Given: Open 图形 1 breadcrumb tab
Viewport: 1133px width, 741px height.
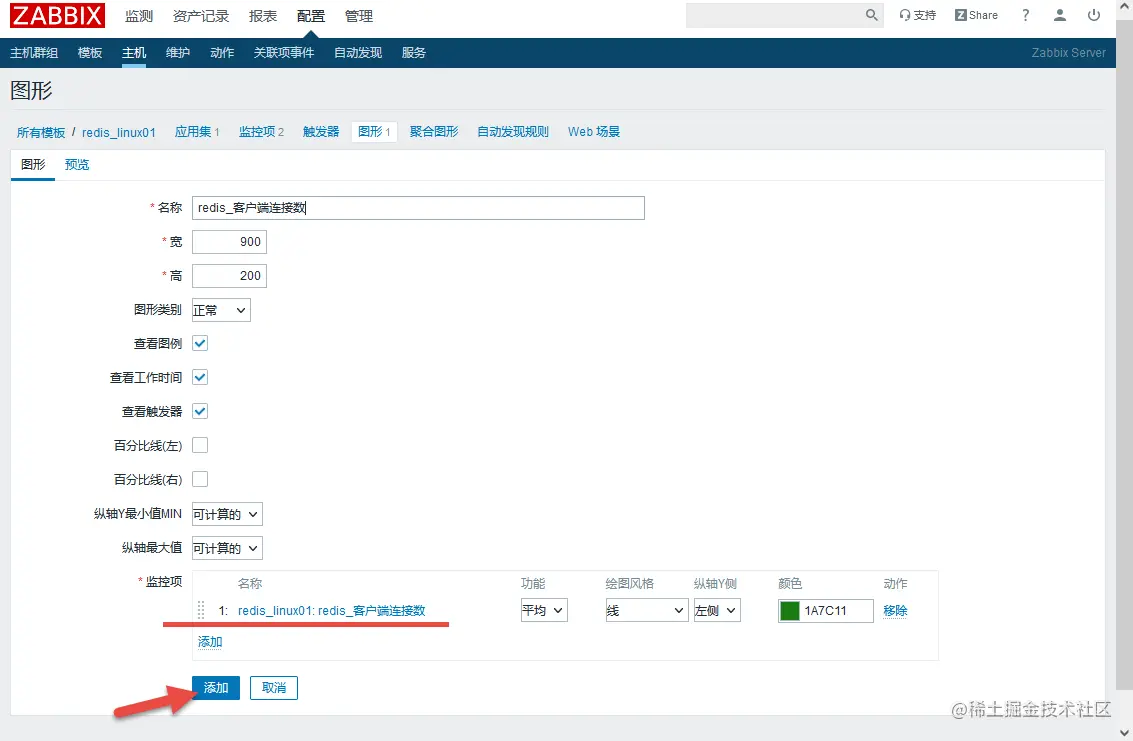Looking at the screenshot, I should 374,132.
